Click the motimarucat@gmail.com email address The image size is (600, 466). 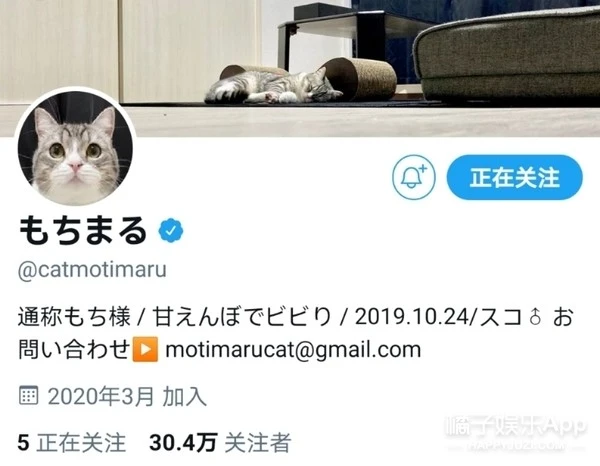coord(293,350)
